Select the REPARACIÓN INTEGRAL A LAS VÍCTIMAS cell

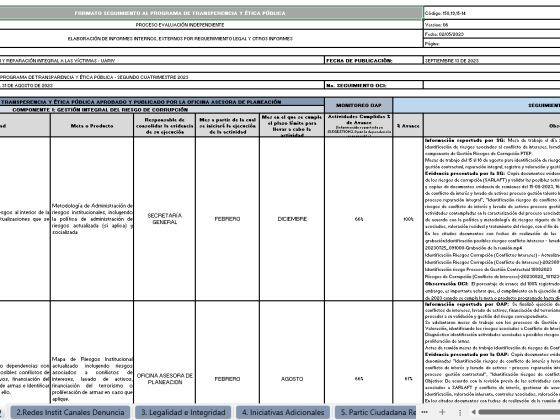click(162, 60)
